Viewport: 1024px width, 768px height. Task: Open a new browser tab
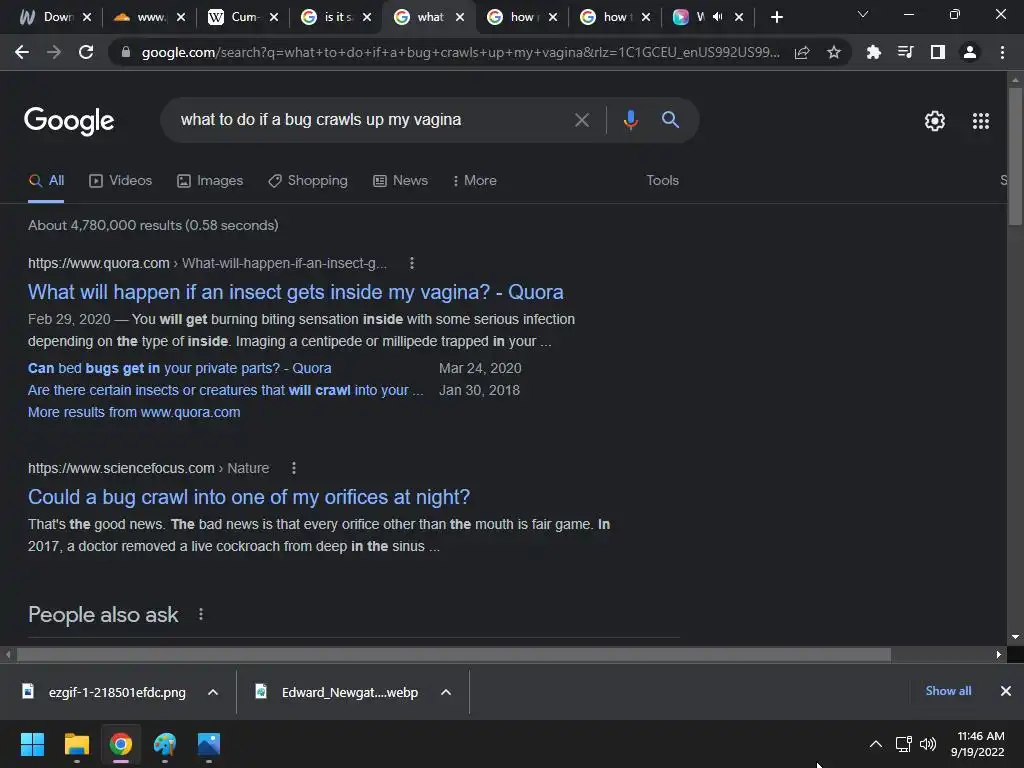[776, 17]
